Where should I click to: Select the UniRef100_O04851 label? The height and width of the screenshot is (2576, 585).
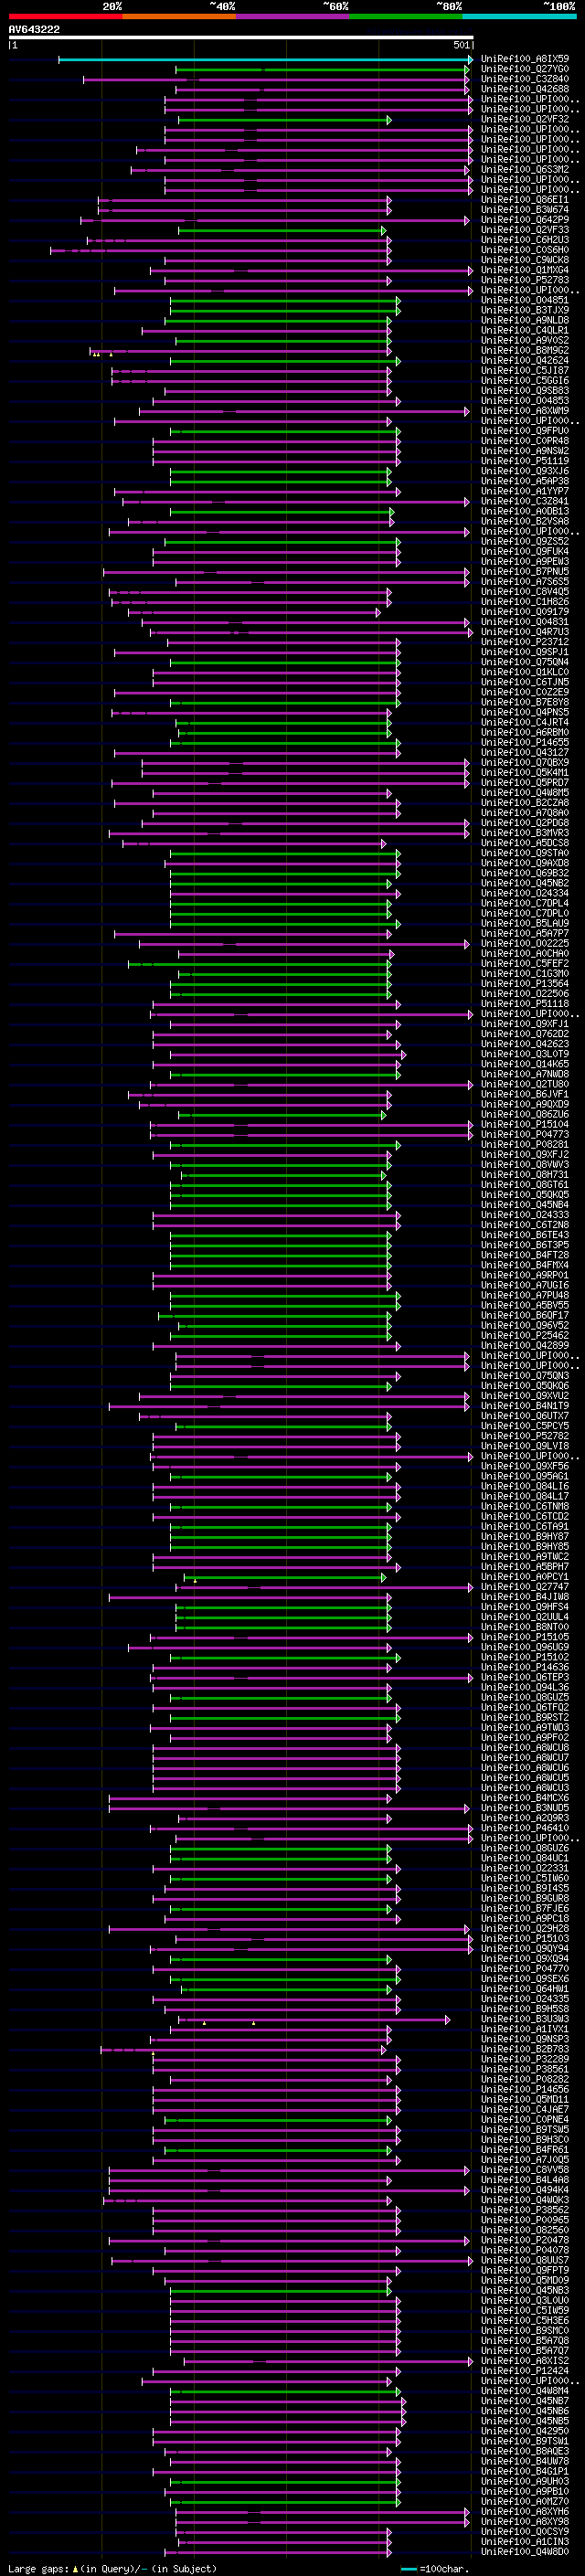[x=525, y=300]
